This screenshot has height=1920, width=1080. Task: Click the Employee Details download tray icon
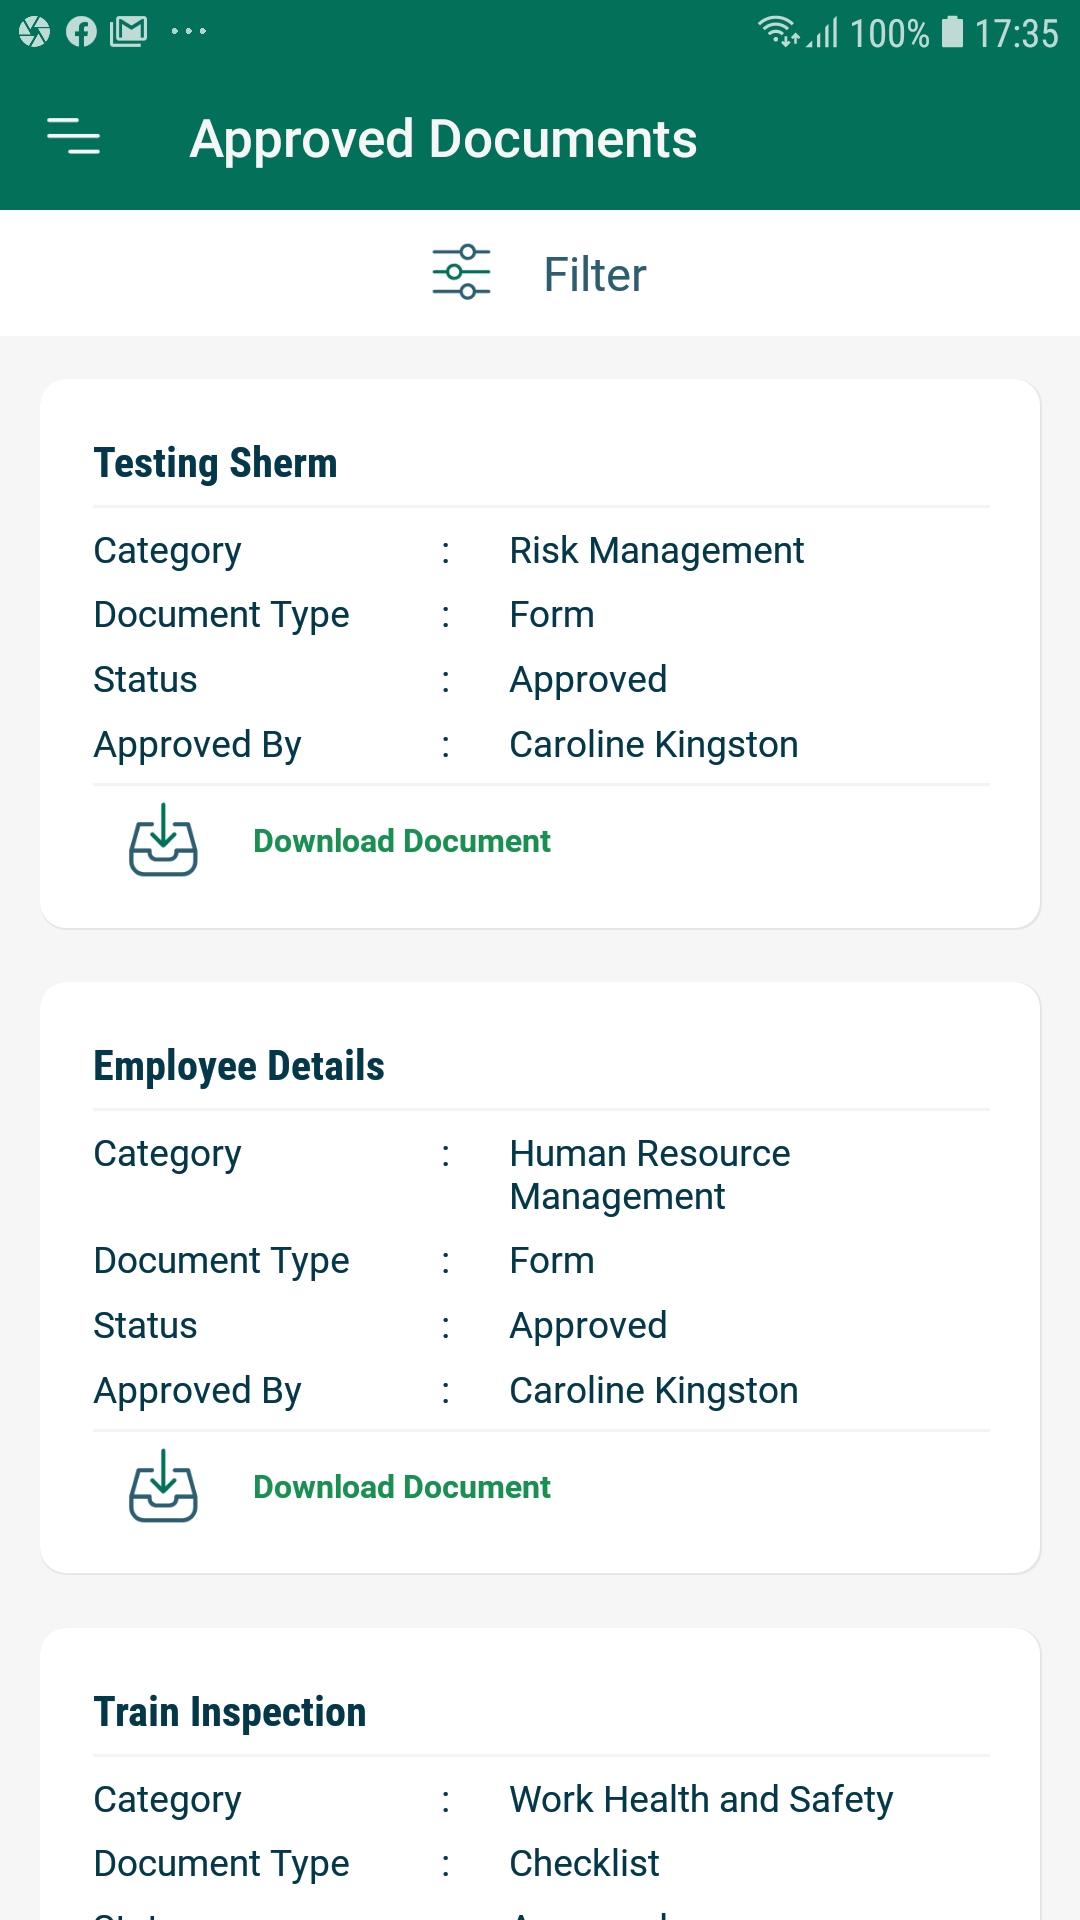click(163, 1487)
